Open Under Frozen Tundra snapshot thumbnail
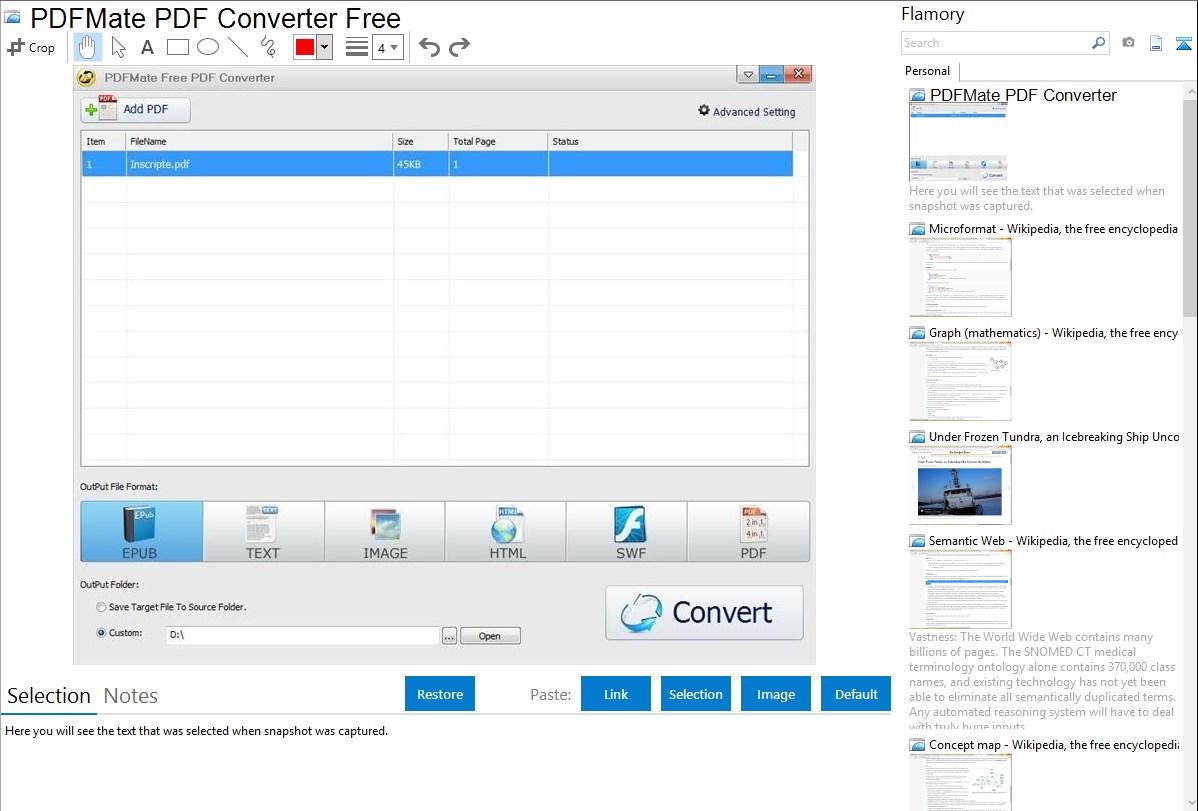 pyautogui.click(x=960, y=485)
